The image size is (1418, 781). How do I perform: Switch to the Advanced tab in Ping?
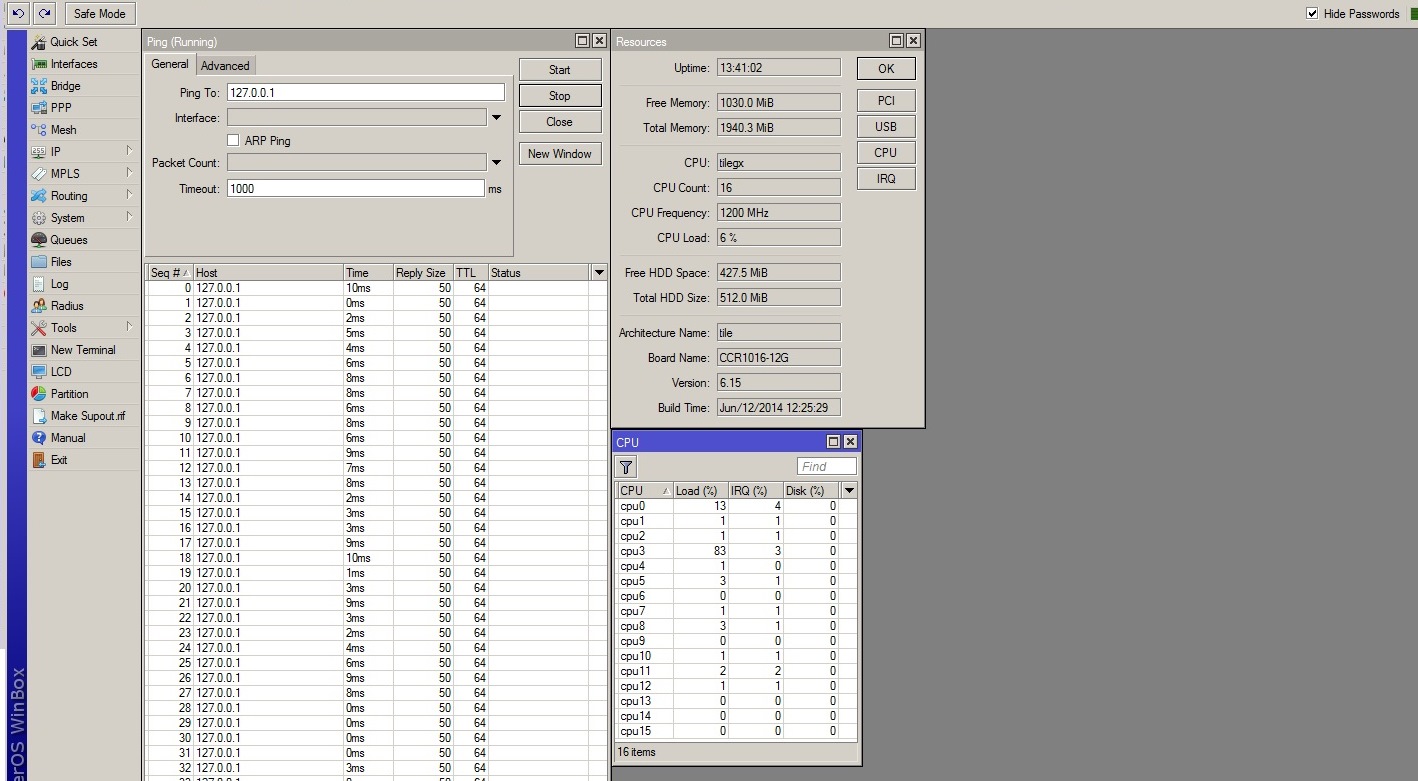(225, 65)
